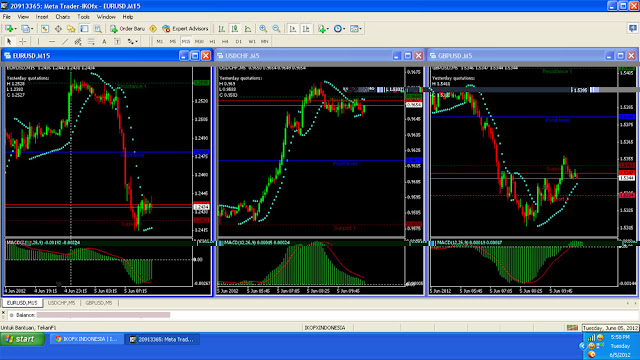Click the taskbar clock showing 5:58 PM
Screen dimensions: 640x360
coord(620,338)
